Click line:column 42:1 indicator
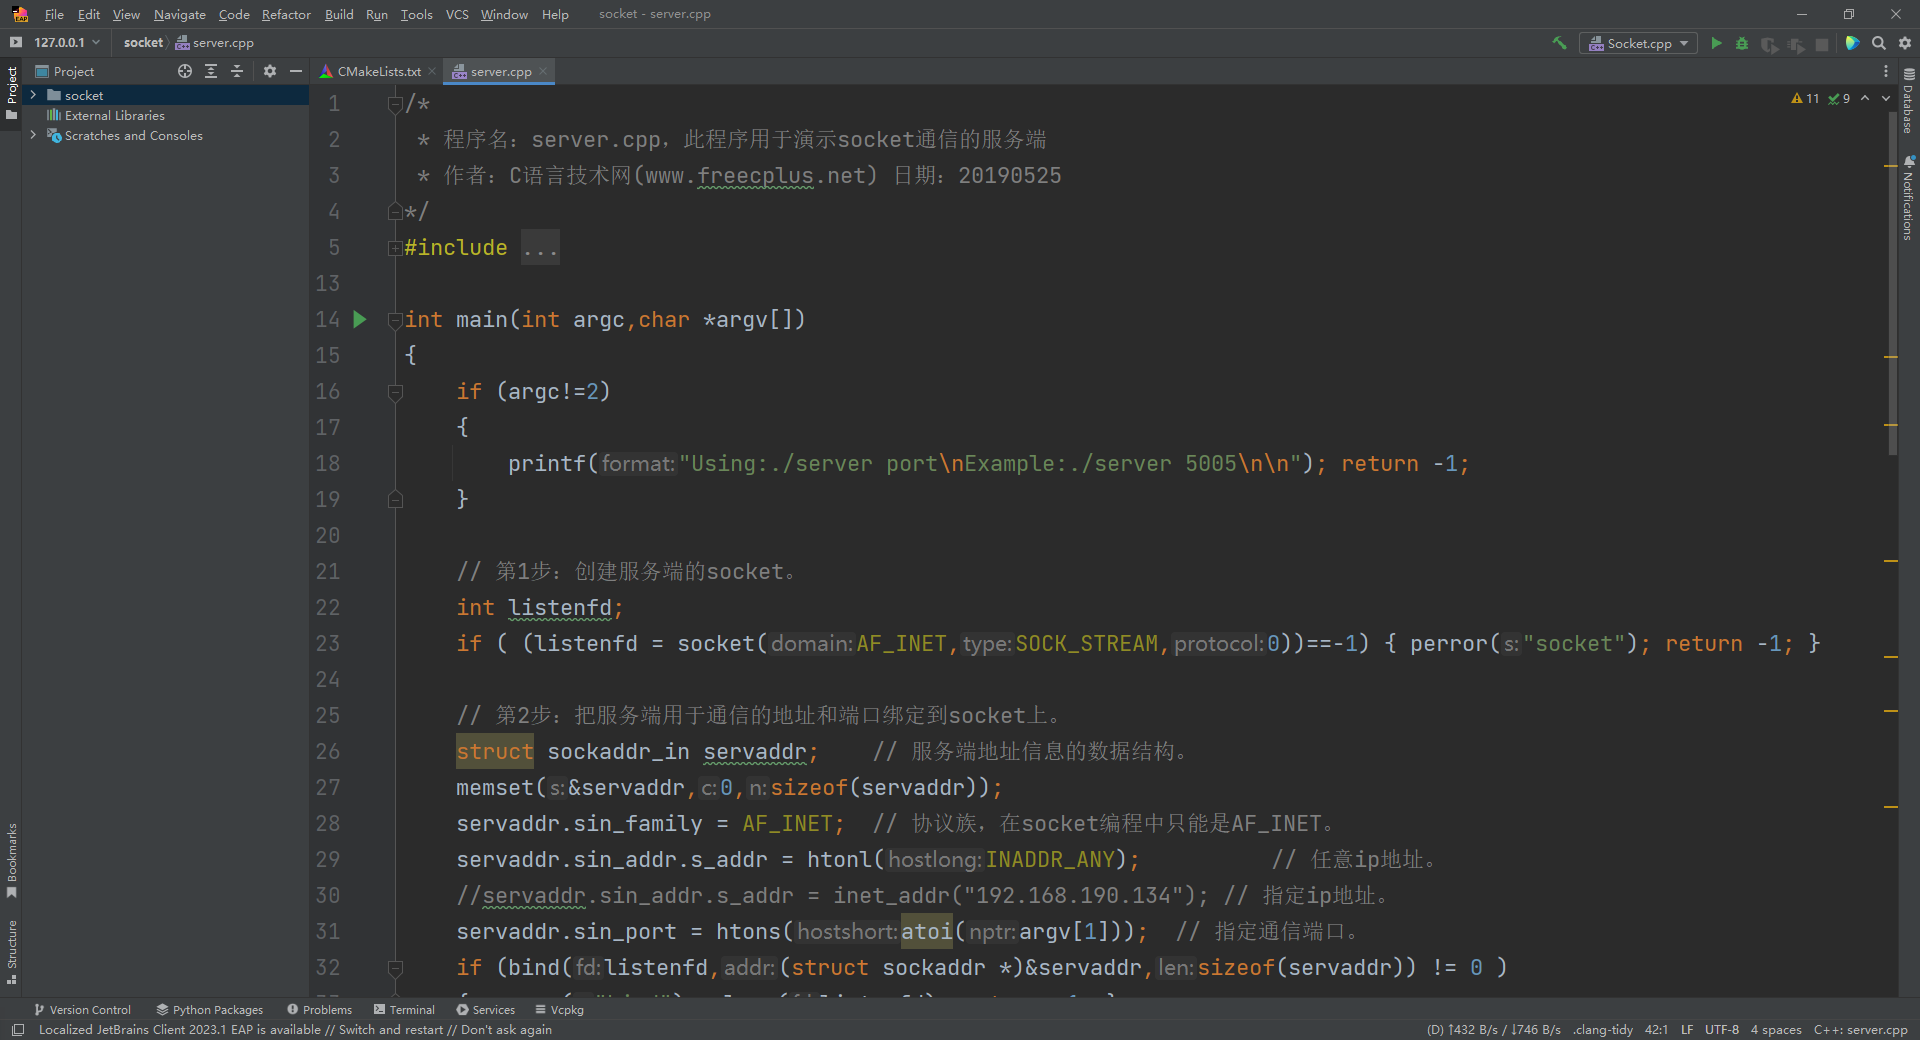The width and height of the screenshot is (1920, 1040). pyautogui.click(x=1656, y=1029)
